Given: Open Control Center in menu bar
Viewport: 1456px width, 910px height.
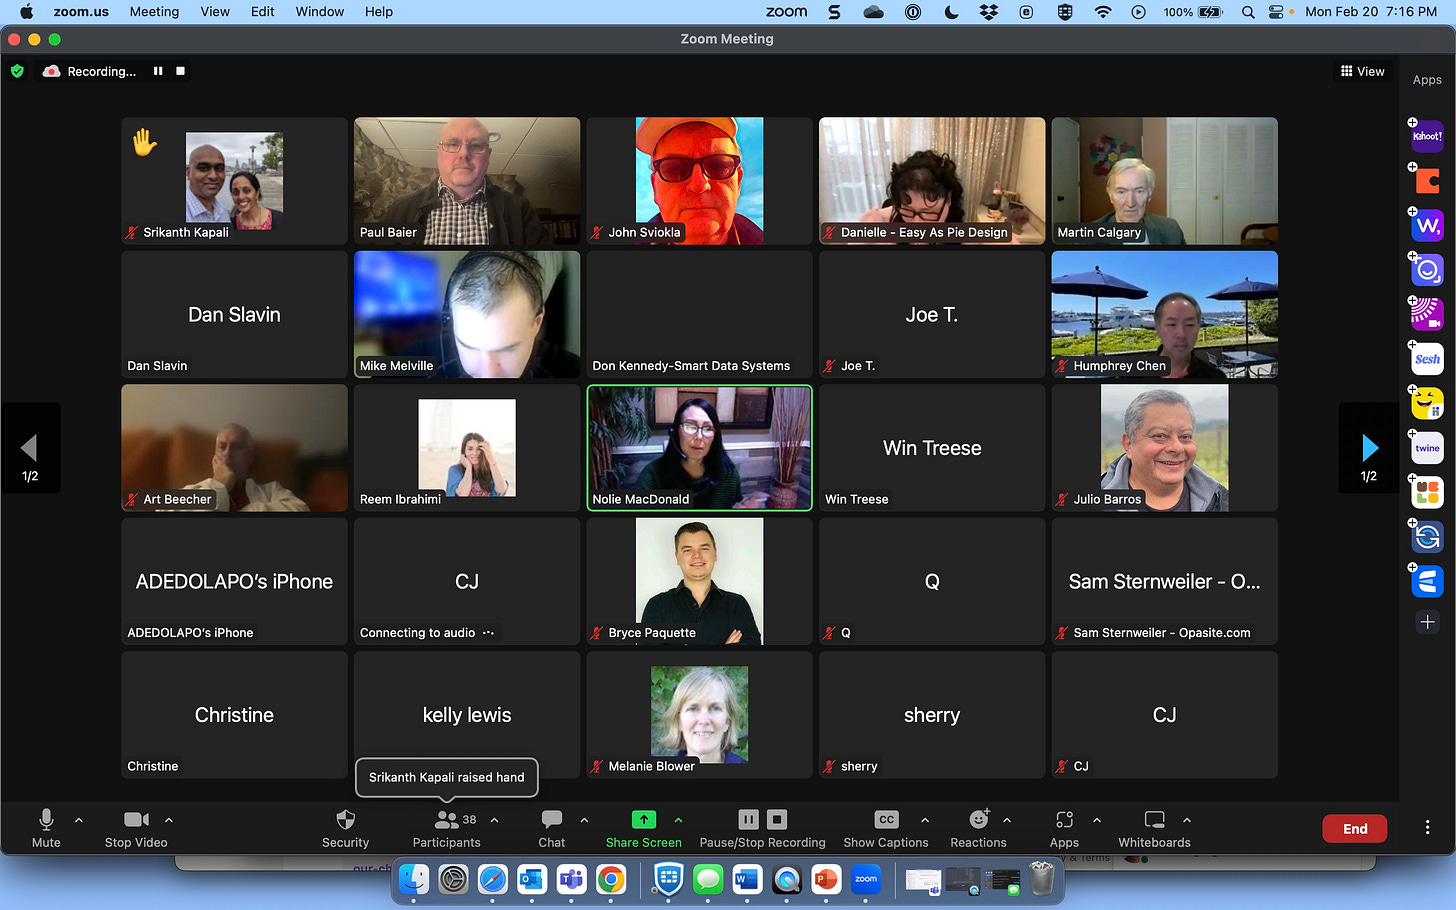Looking at the screenshot, I should pyautogui.click(x=1276, y=12).
